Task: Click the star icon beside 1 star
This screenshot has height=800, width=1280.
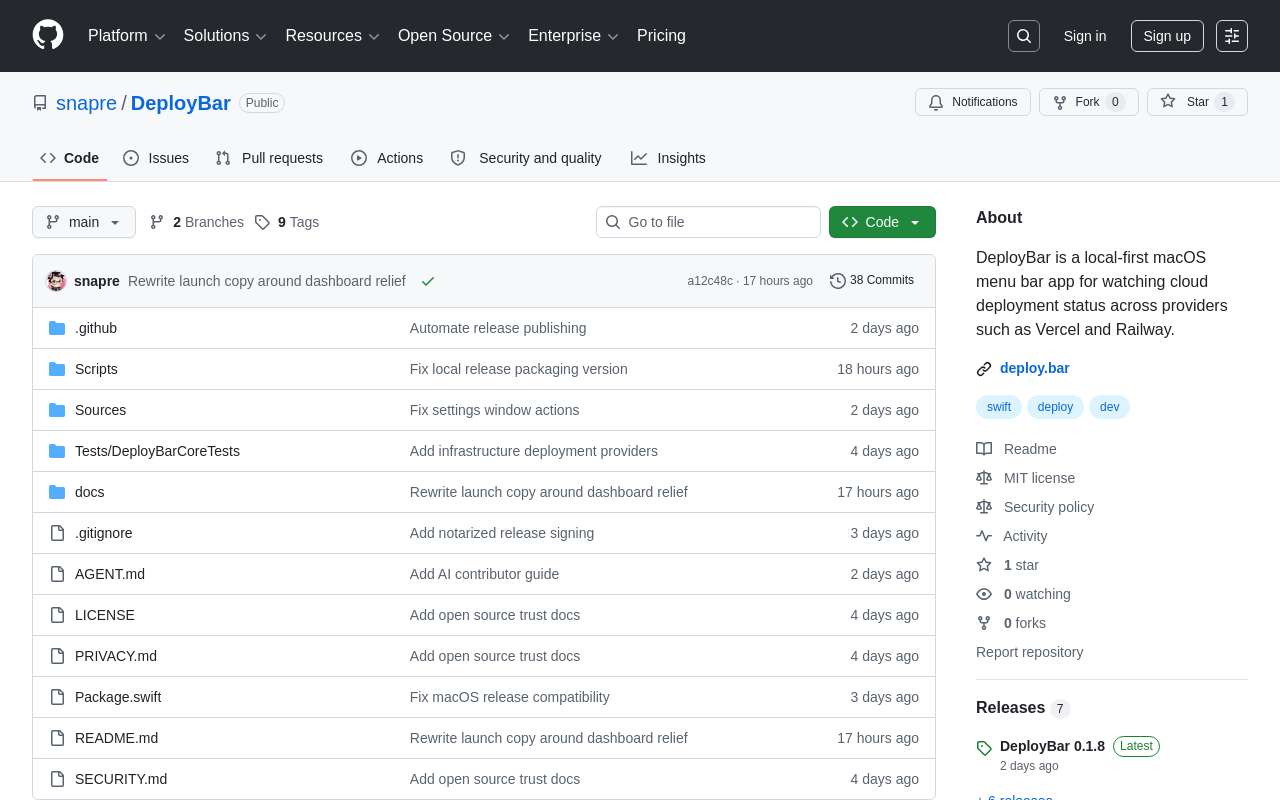Action: 984,565
